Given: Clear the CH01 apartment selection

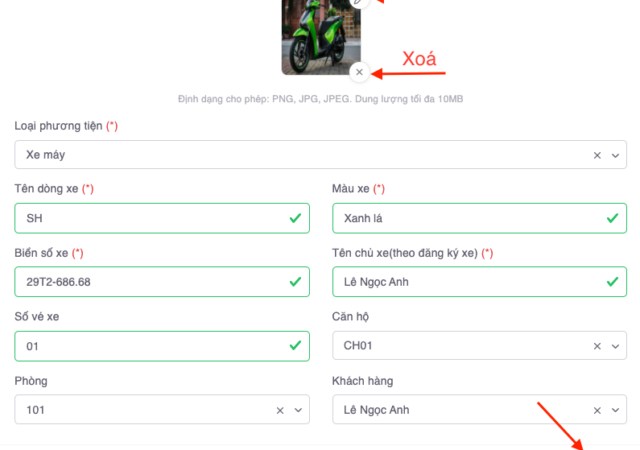Looking at the screenshot, I should tap(597, 346).
